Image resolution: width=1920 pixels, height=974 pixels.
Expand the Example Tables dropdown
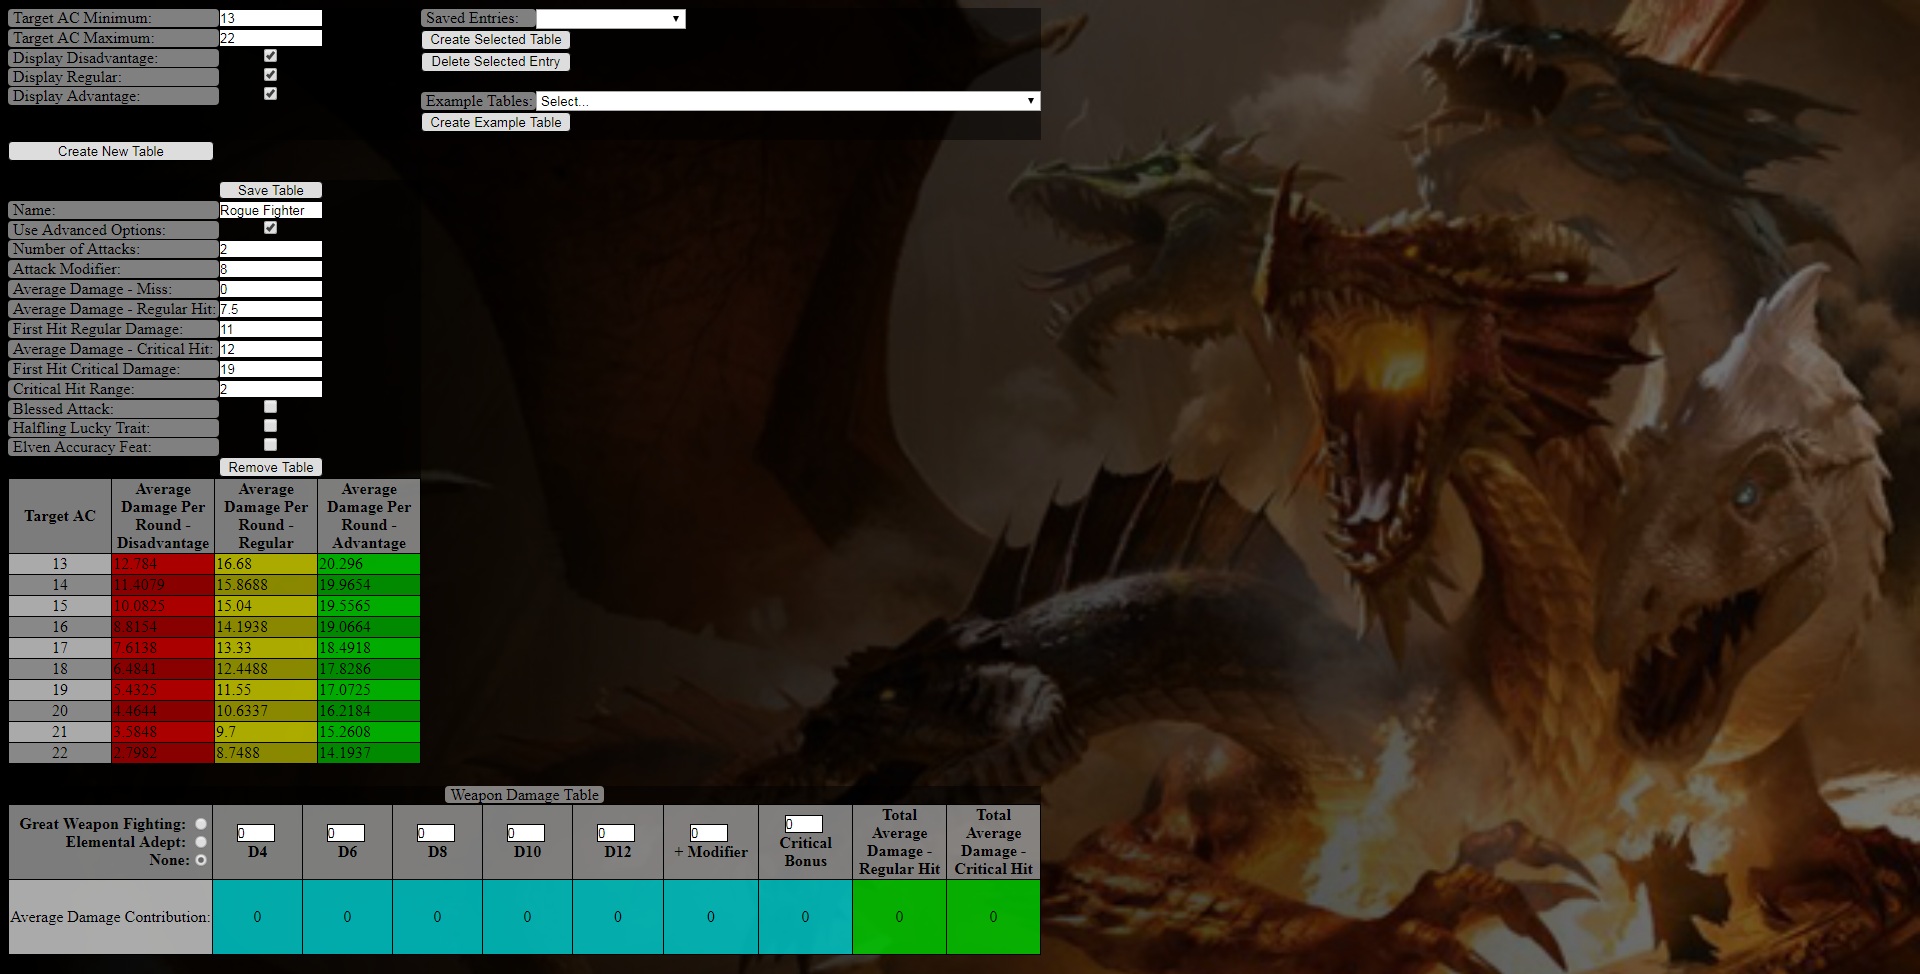[787, 101]
